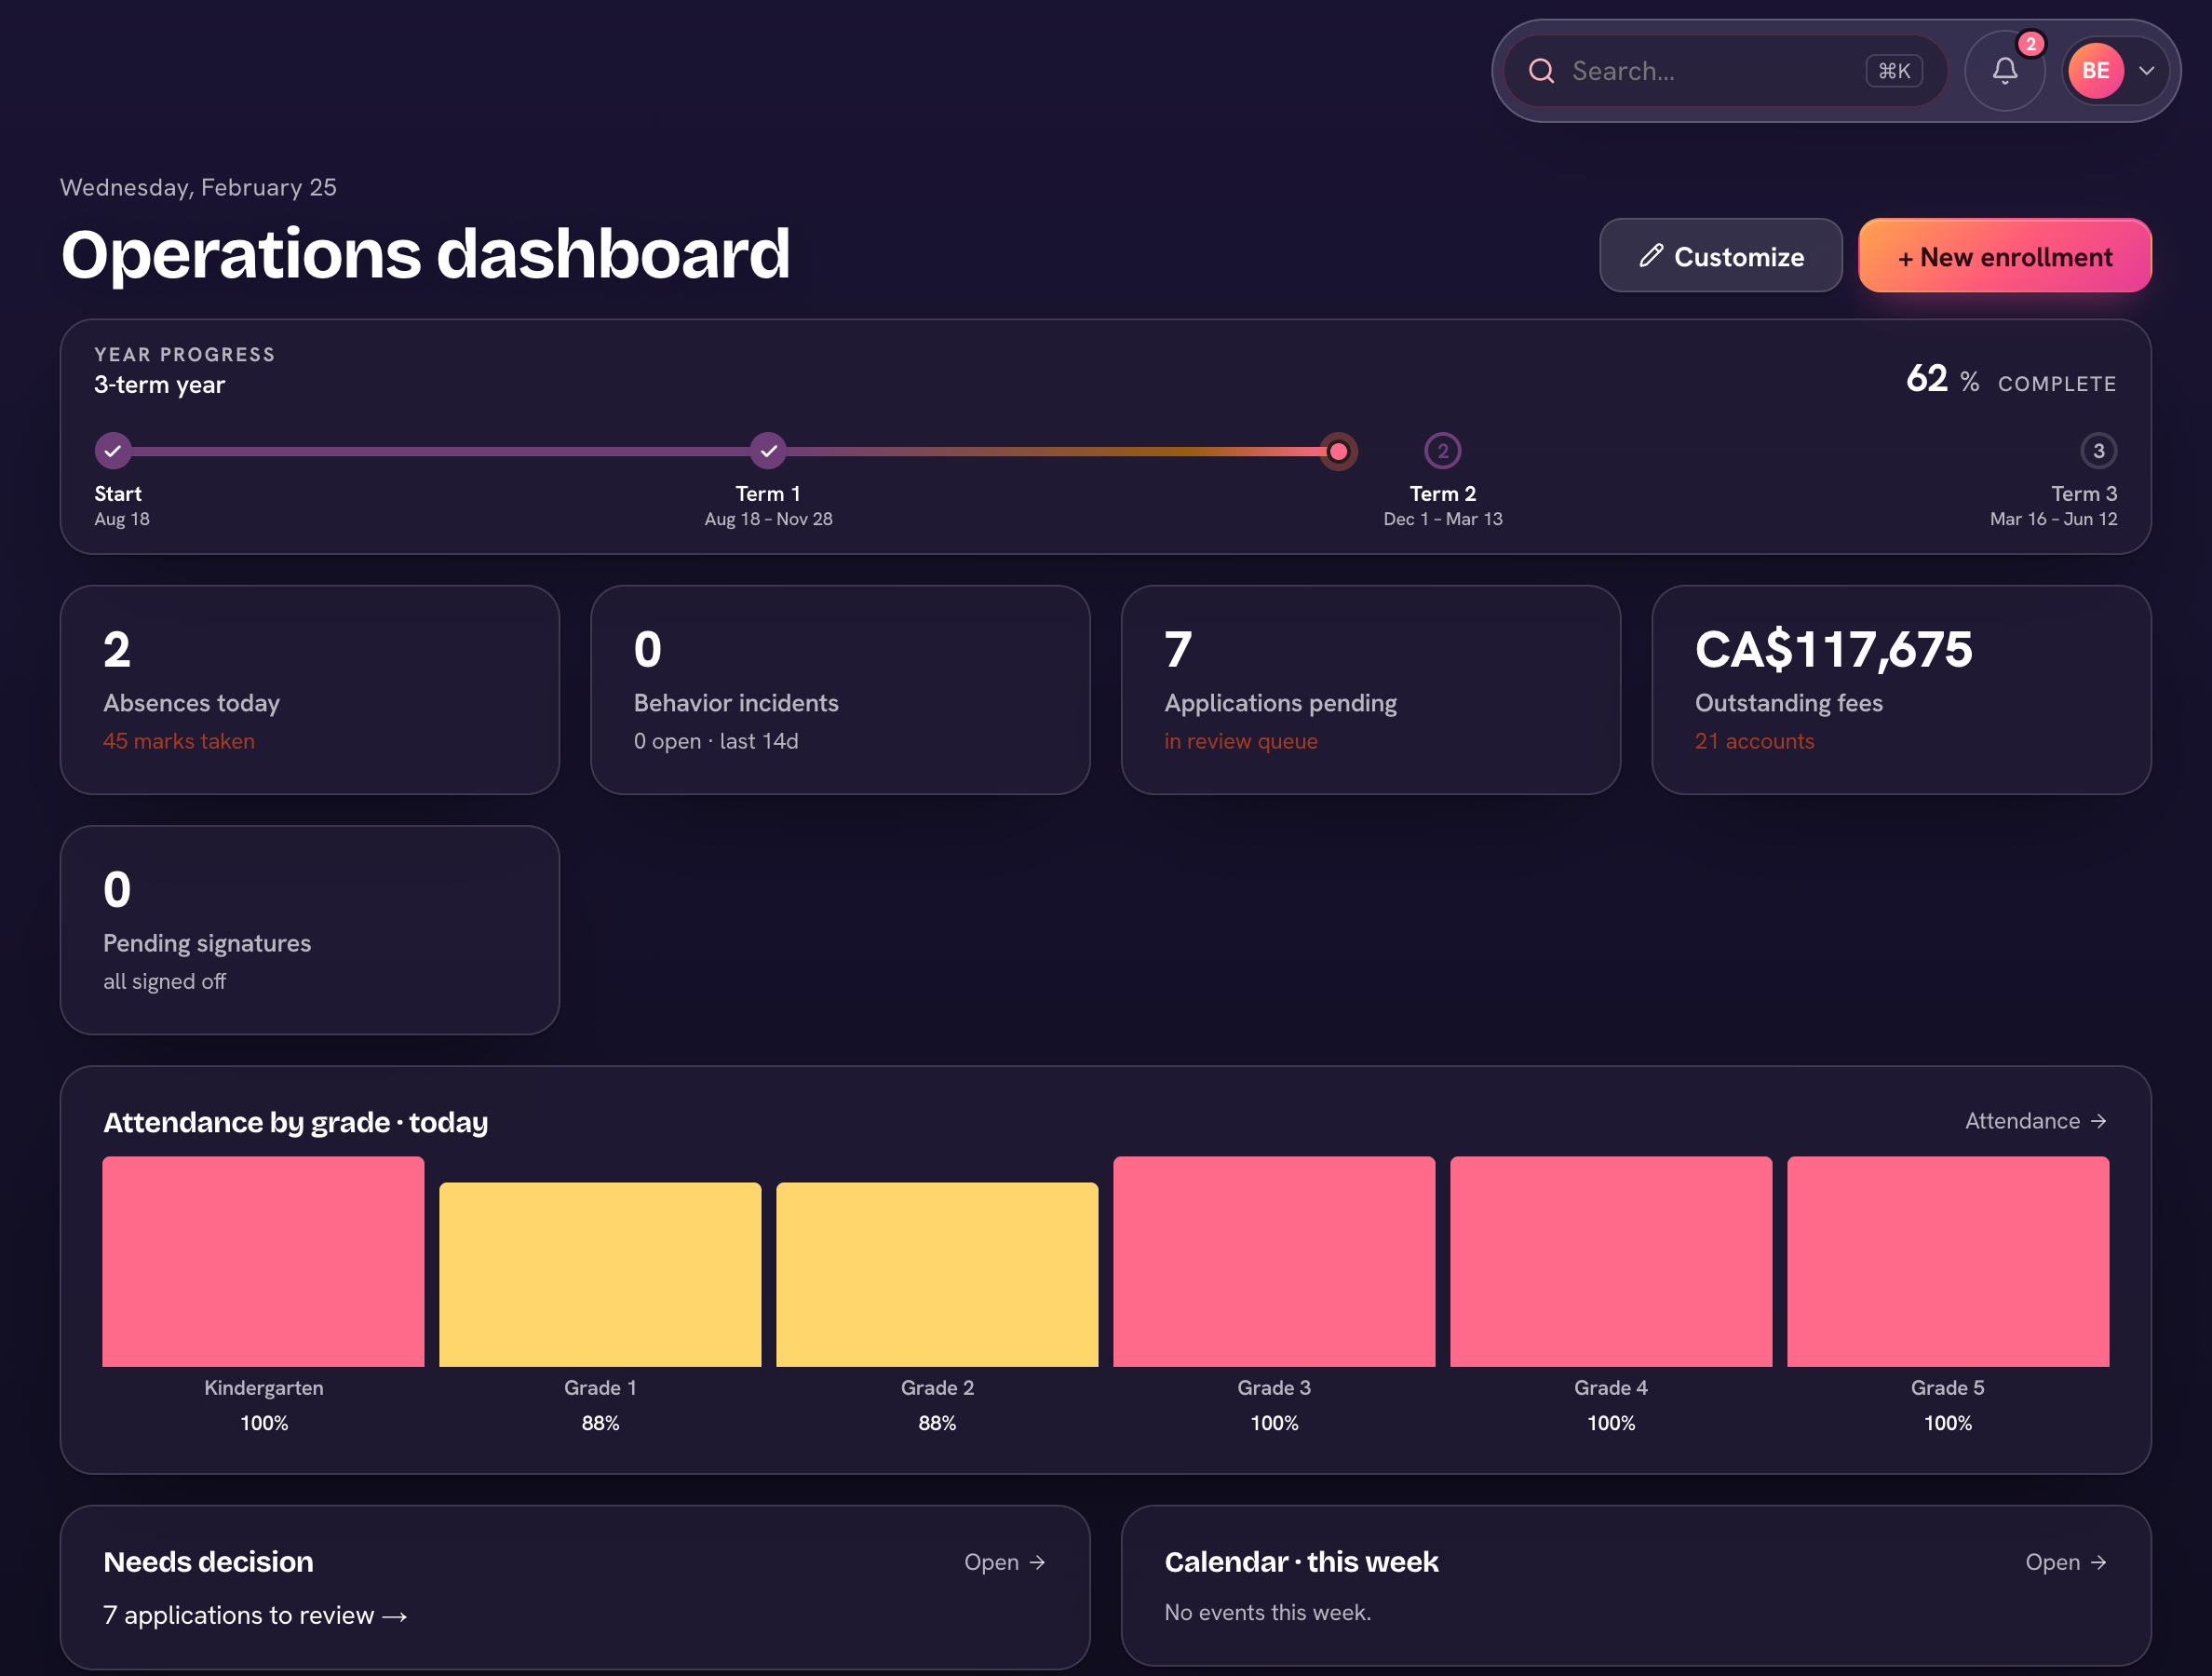Image resolution: width=2212 pixels, height=1676 pixels.
Task: Click the 'No events this week.' text
Action: [x=1268, y=1612]
